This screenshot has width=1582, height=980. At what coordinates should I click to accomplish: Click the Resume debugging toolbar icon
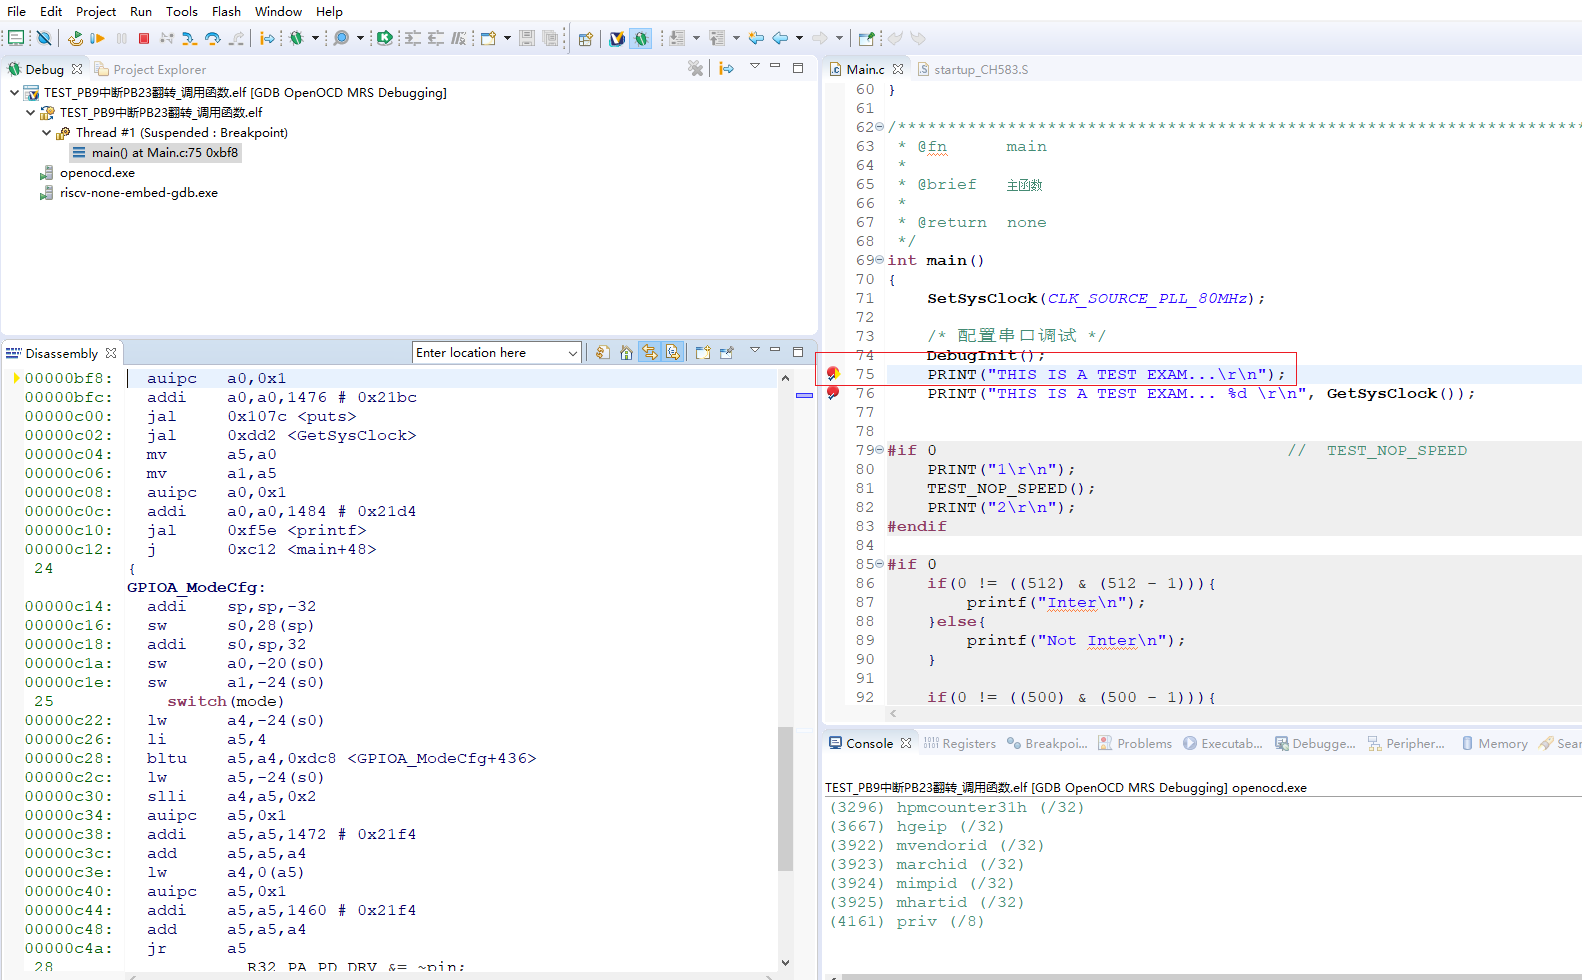click(98, 38)
